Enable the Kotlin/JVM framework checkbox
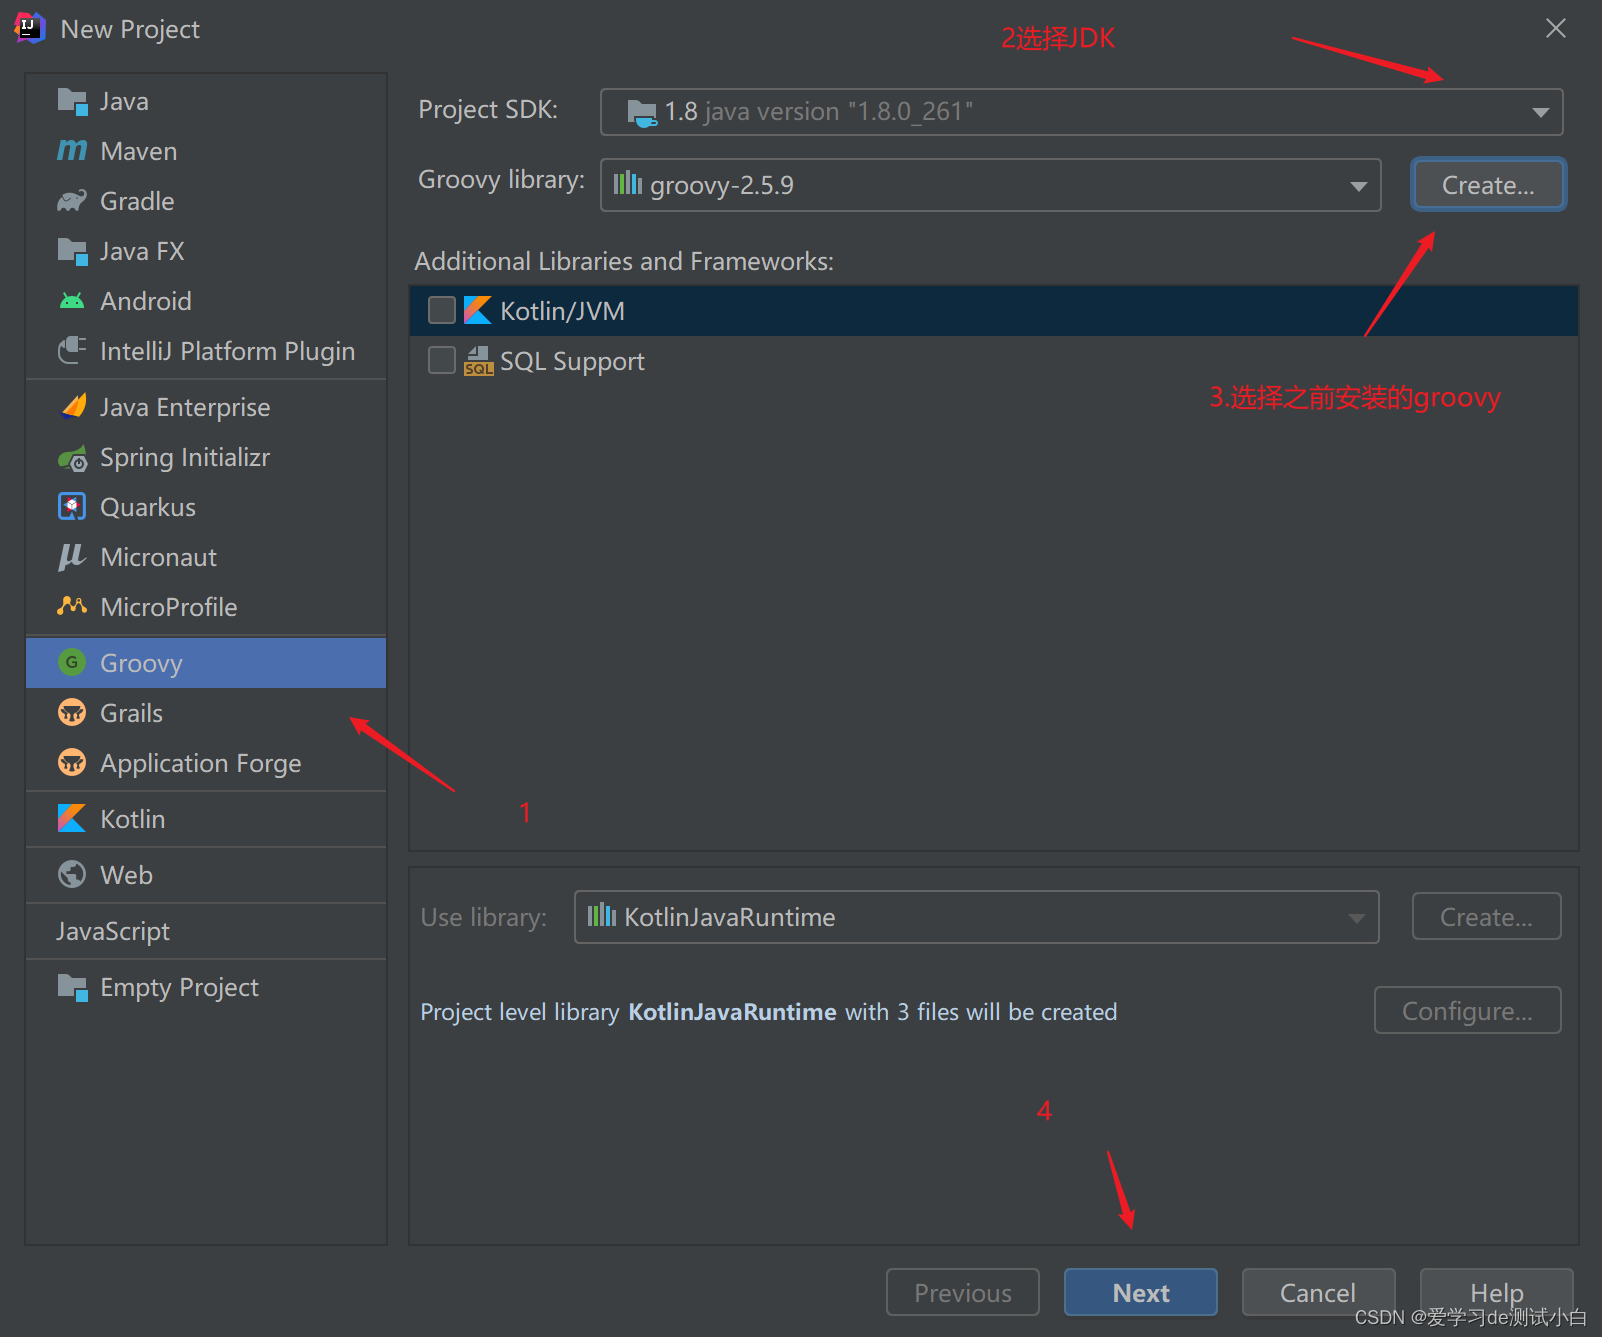The width and height of the screenshot is (1602, 1337). coord(441,310)
